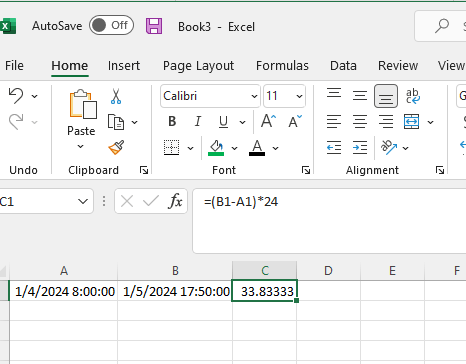Apply the Borders icon

[x=171, y=147]
